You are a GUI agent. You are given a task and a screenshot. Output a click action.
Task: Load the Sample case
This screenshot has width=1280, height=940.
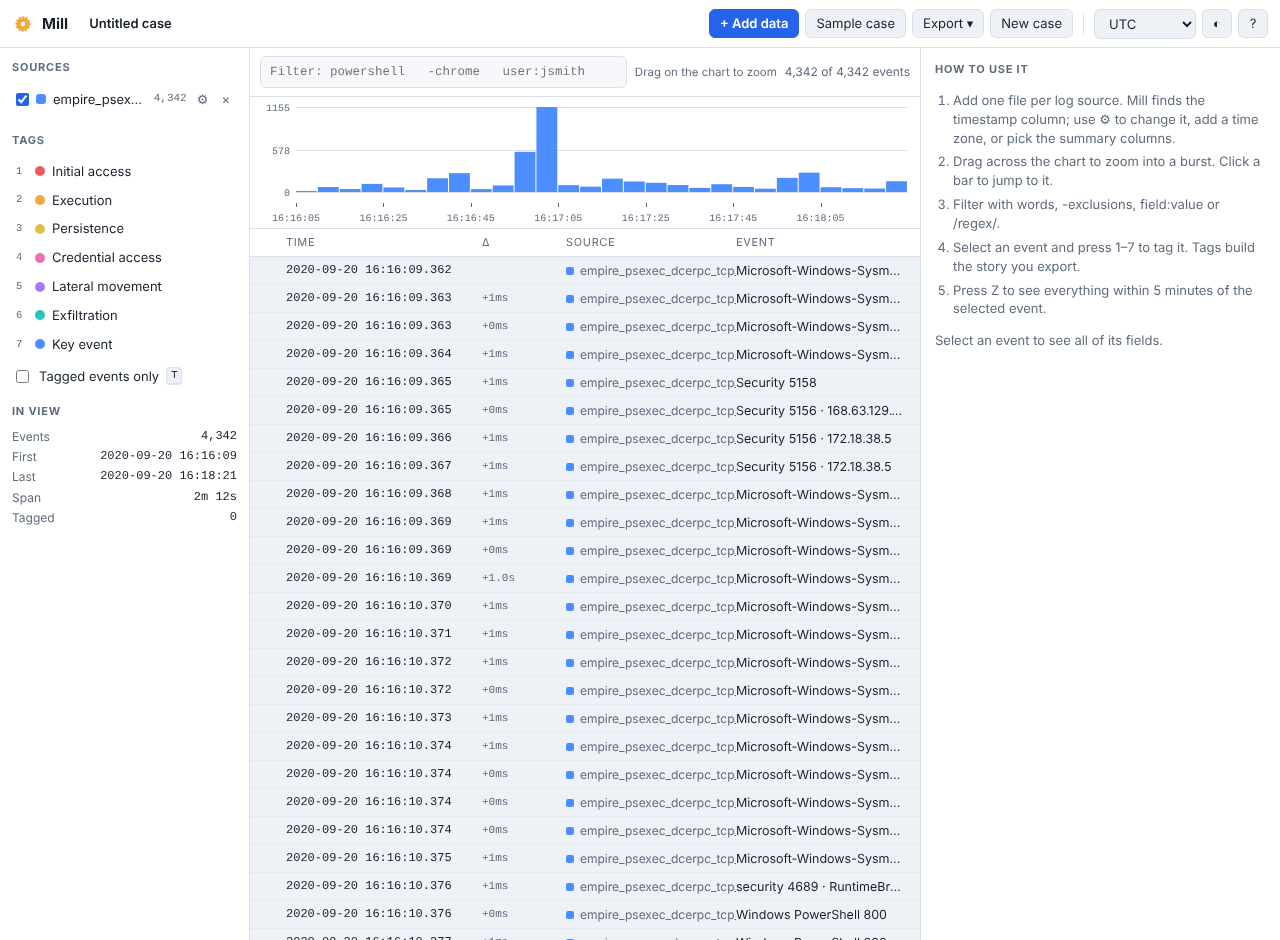[855, 24]
